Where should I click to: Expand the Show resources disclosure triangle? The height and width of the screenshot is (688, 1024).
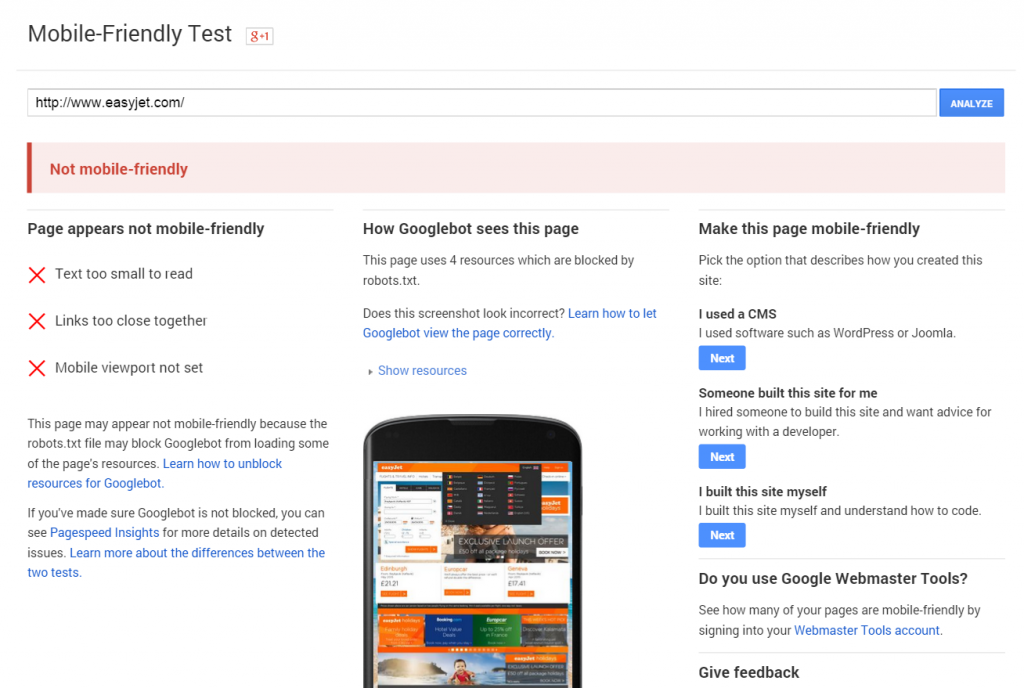371,371
